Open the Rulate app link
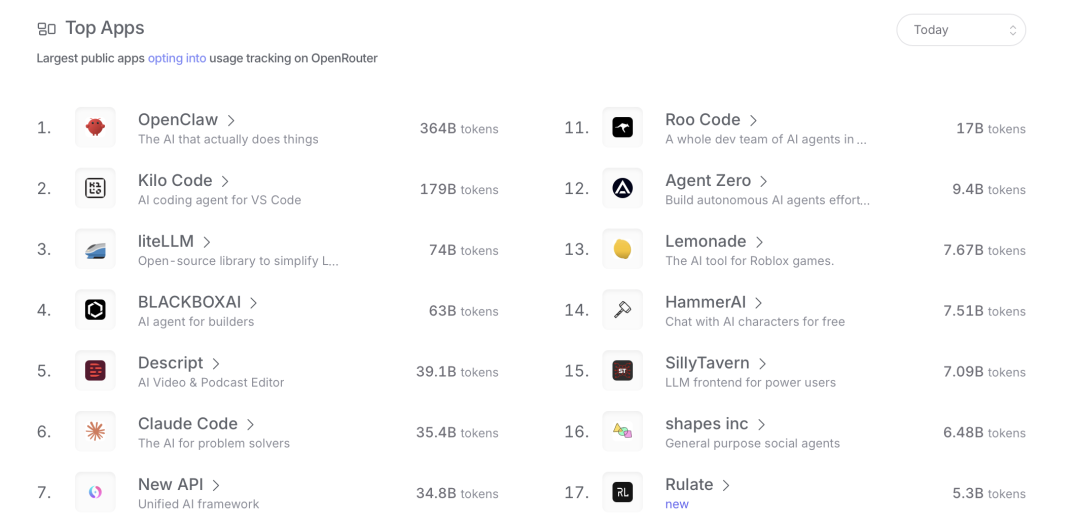The height and width of the screenshot is (526, 1080). pyautogui.click(x=689, y=485)
